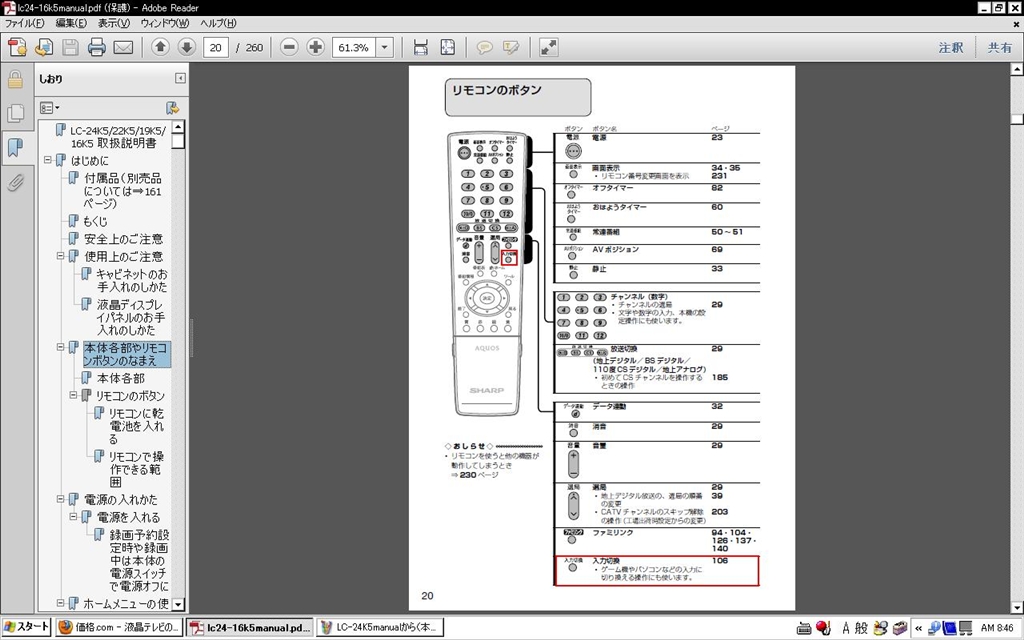Image resolution: width=1024 pixels, height=640 pixels.
Task: Open the キャビネットのお手入れのしかた bookmark
Action: (132, 280)
